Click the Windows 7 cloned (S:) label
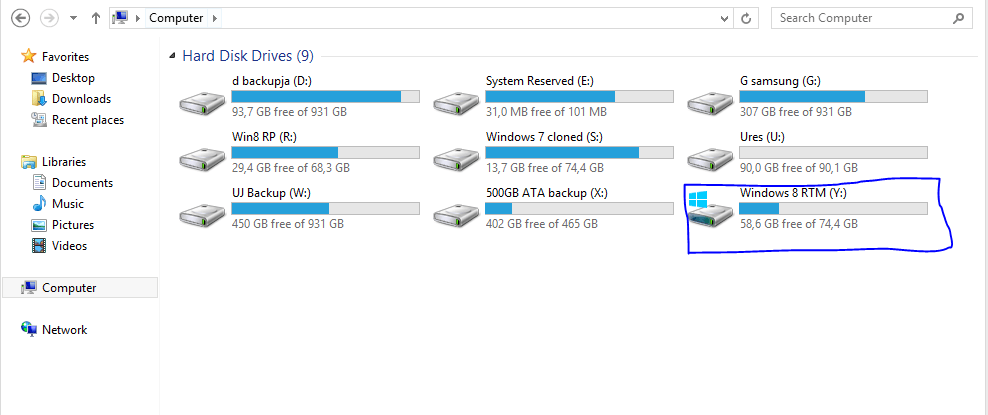This screenshot has width=988, height=415. point(545,137)
